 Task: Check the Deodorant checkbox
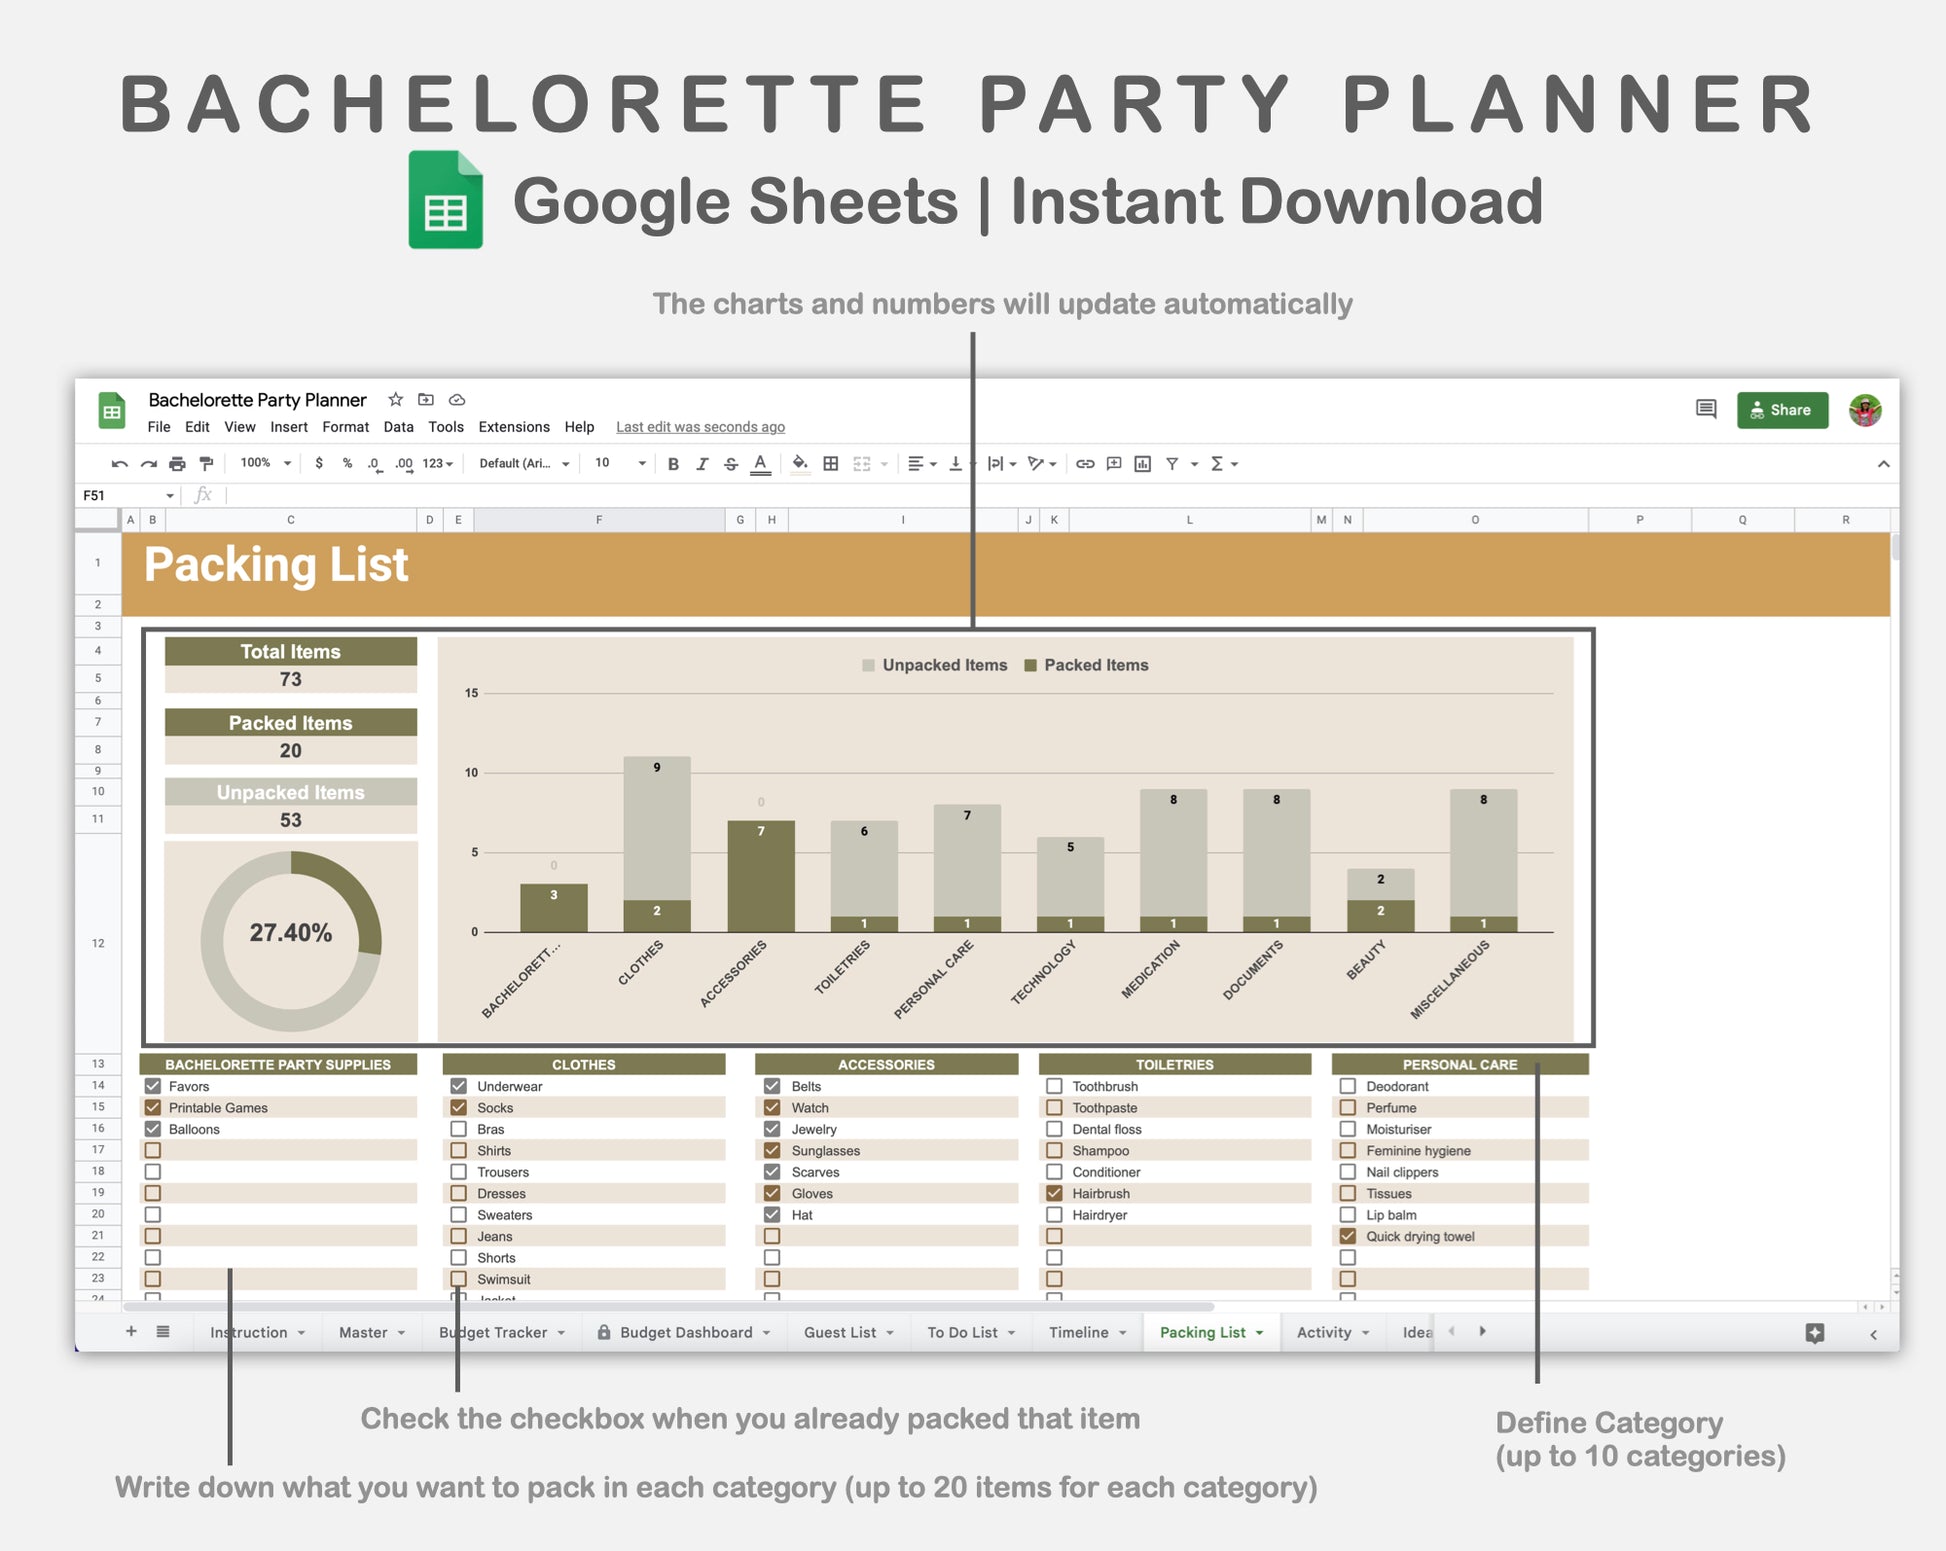coord(1348,1086)
